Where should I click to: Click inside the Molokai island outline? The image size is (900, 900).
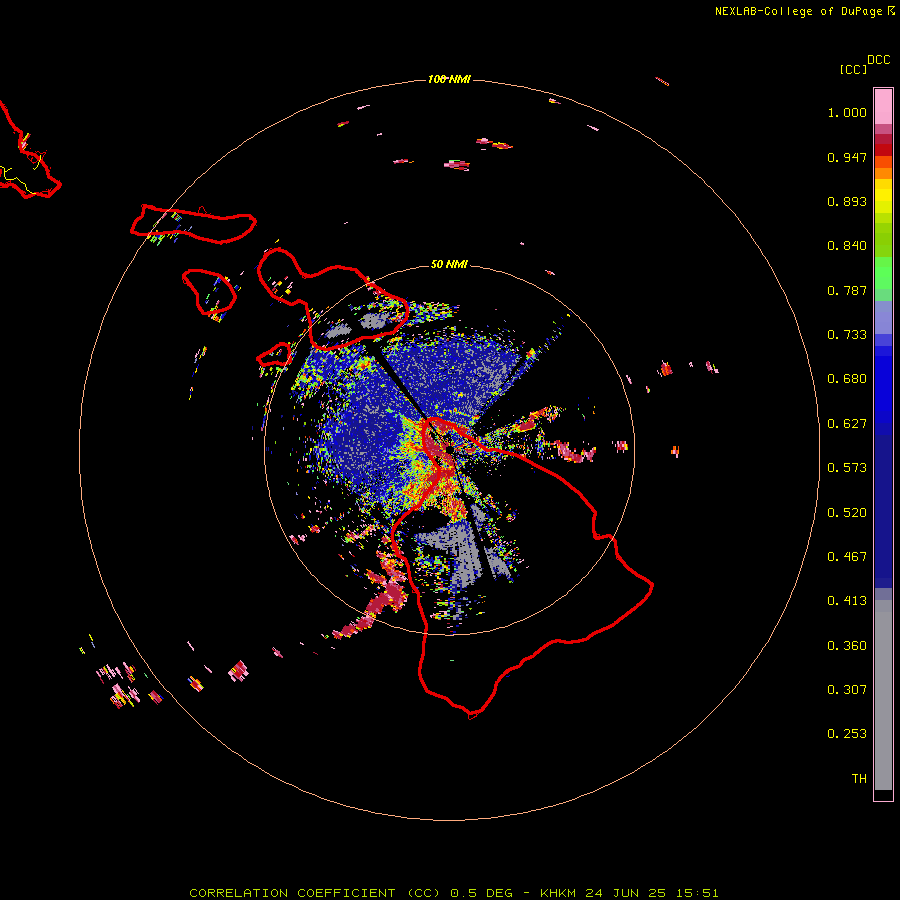pyautogui.click(x=195, y=225)
